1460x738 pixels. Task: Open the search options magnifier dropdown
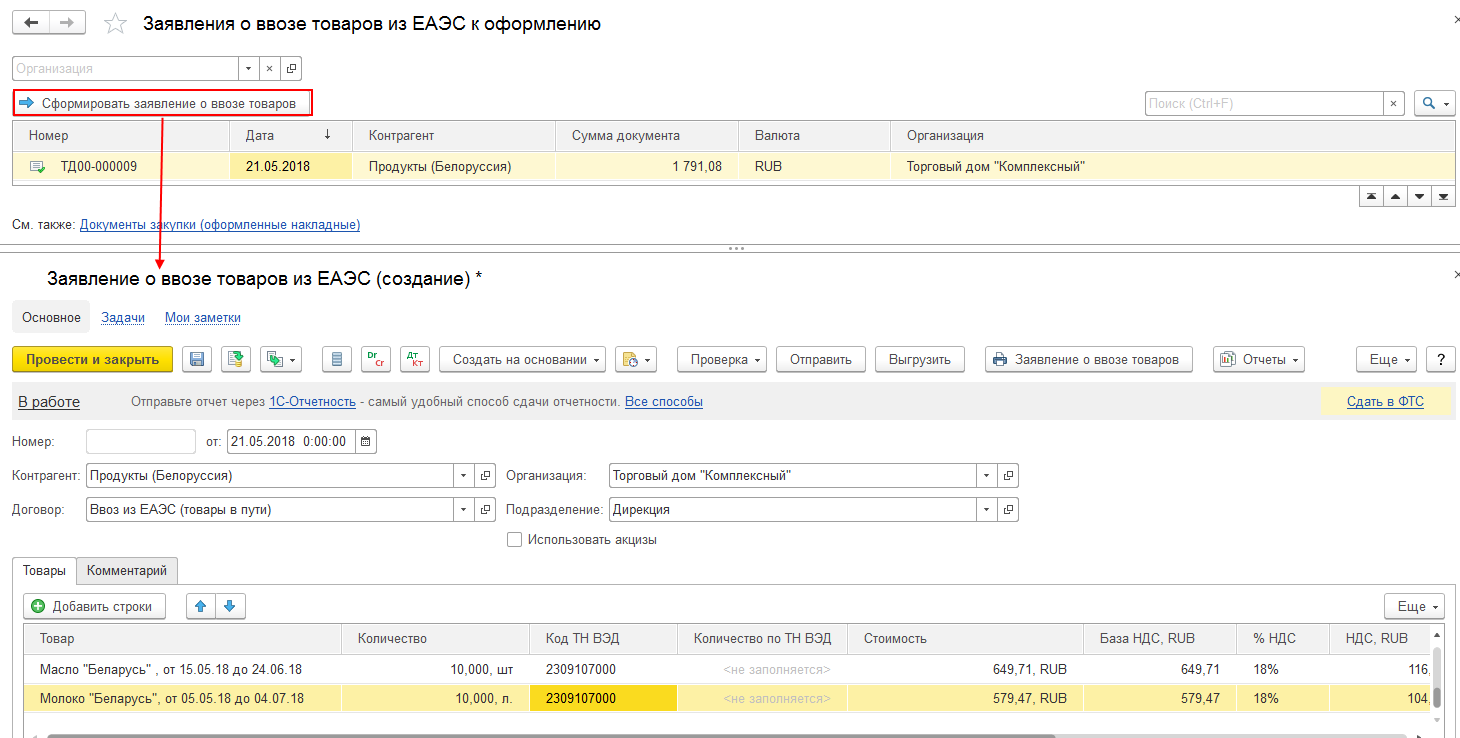coord(1435,103)
